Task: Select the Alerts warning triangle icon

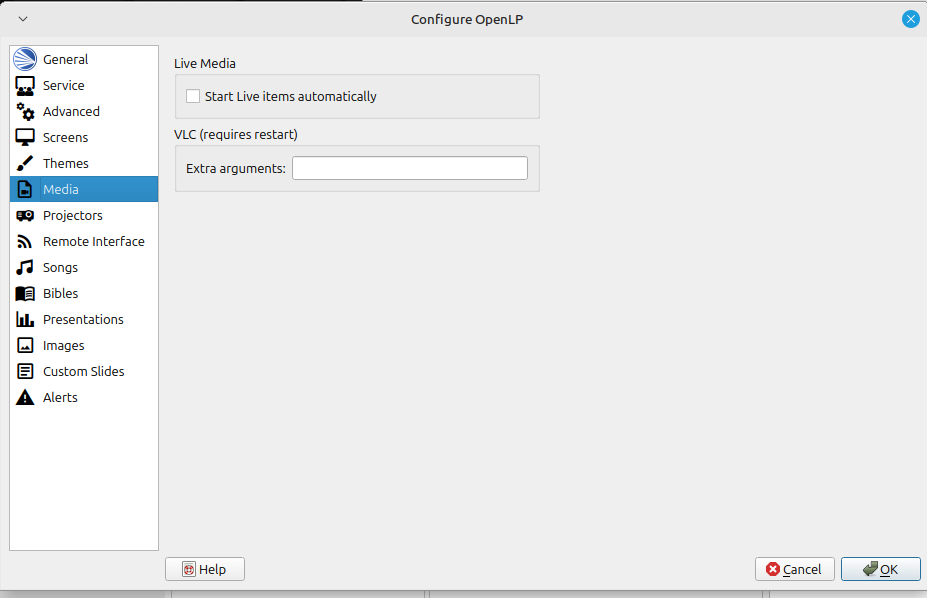Action: click(25, 397)
